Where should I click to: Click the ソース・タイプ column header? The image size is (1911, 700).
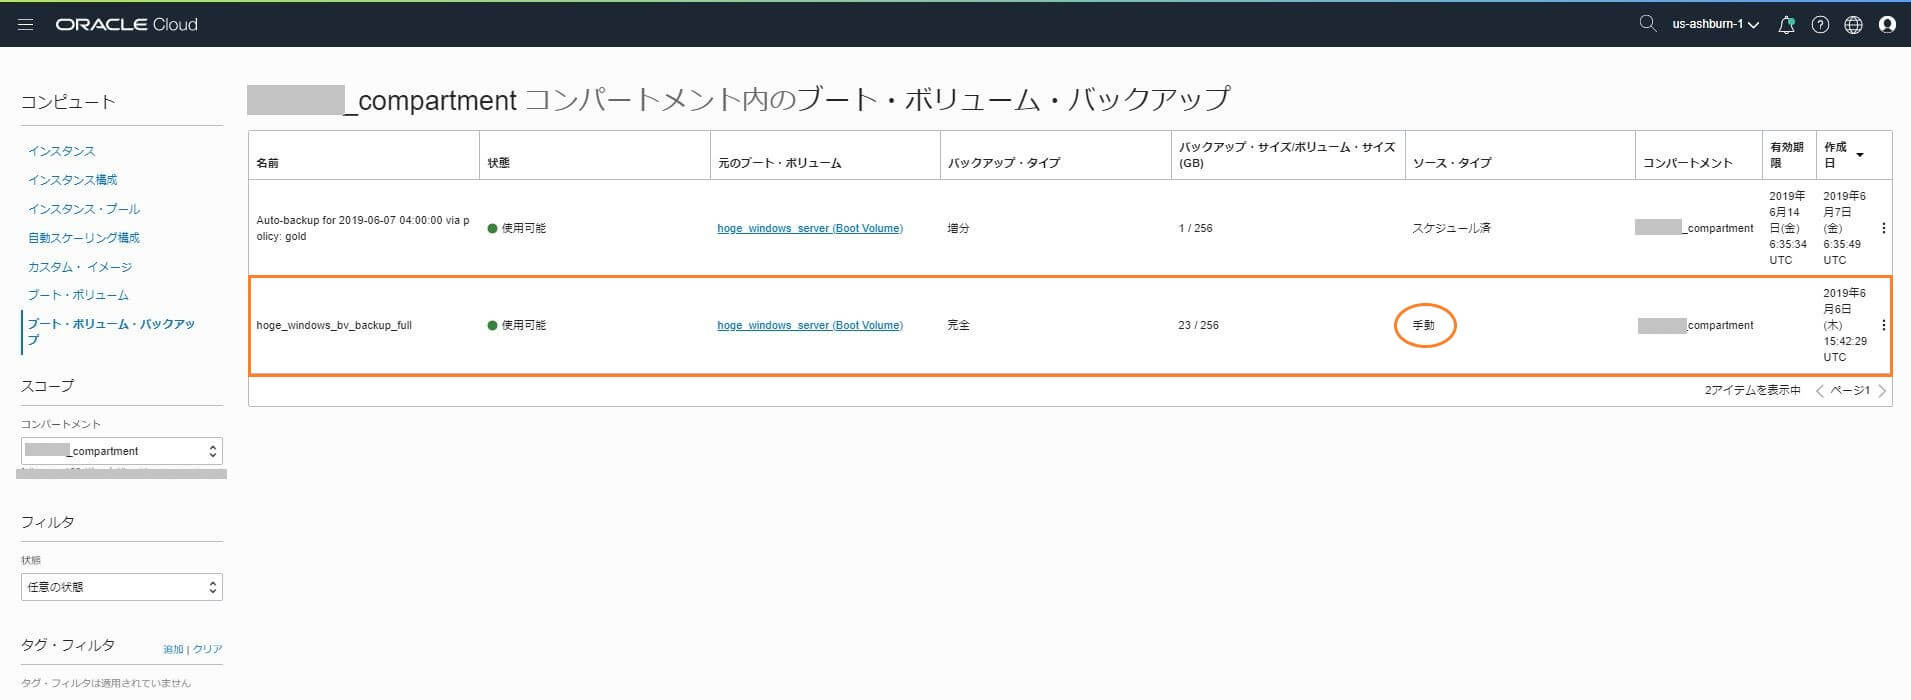coord(1452,163)
